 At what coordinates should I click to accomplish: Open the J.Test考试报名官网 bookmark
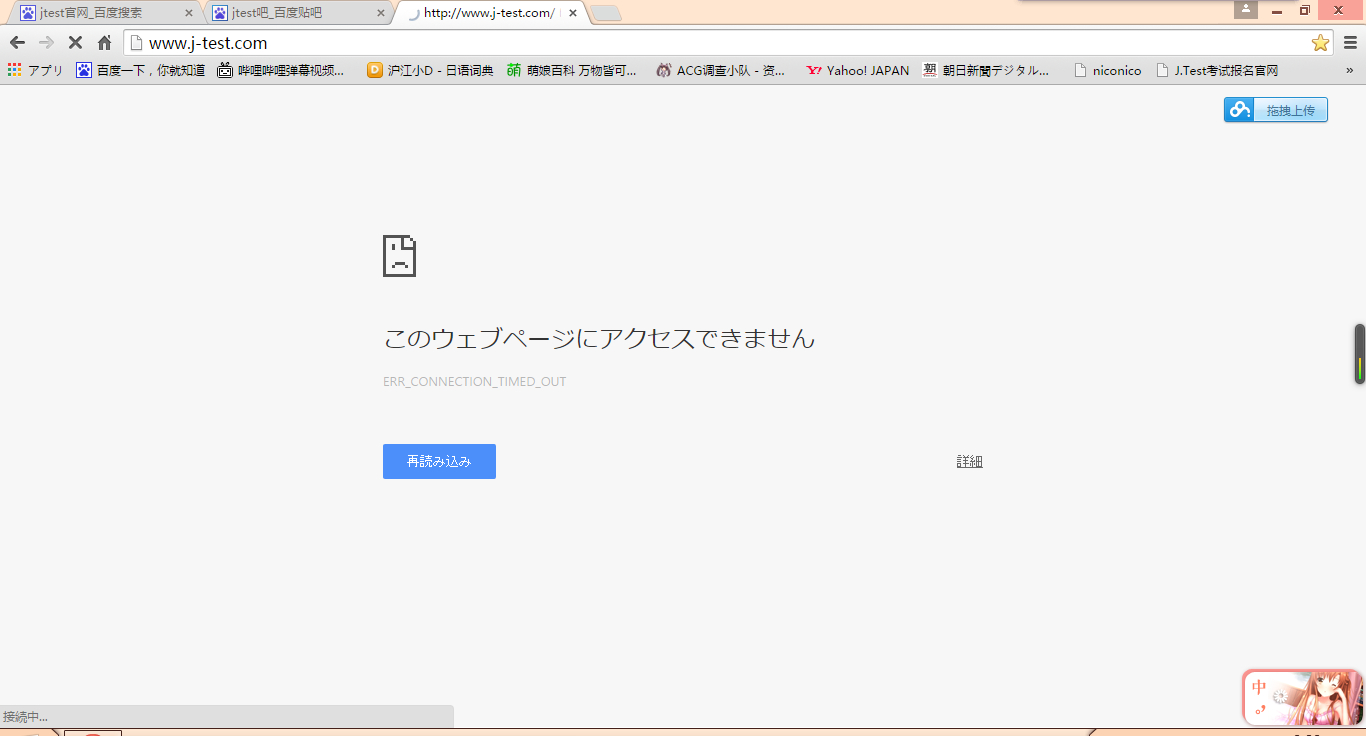tap(1217, 71)
